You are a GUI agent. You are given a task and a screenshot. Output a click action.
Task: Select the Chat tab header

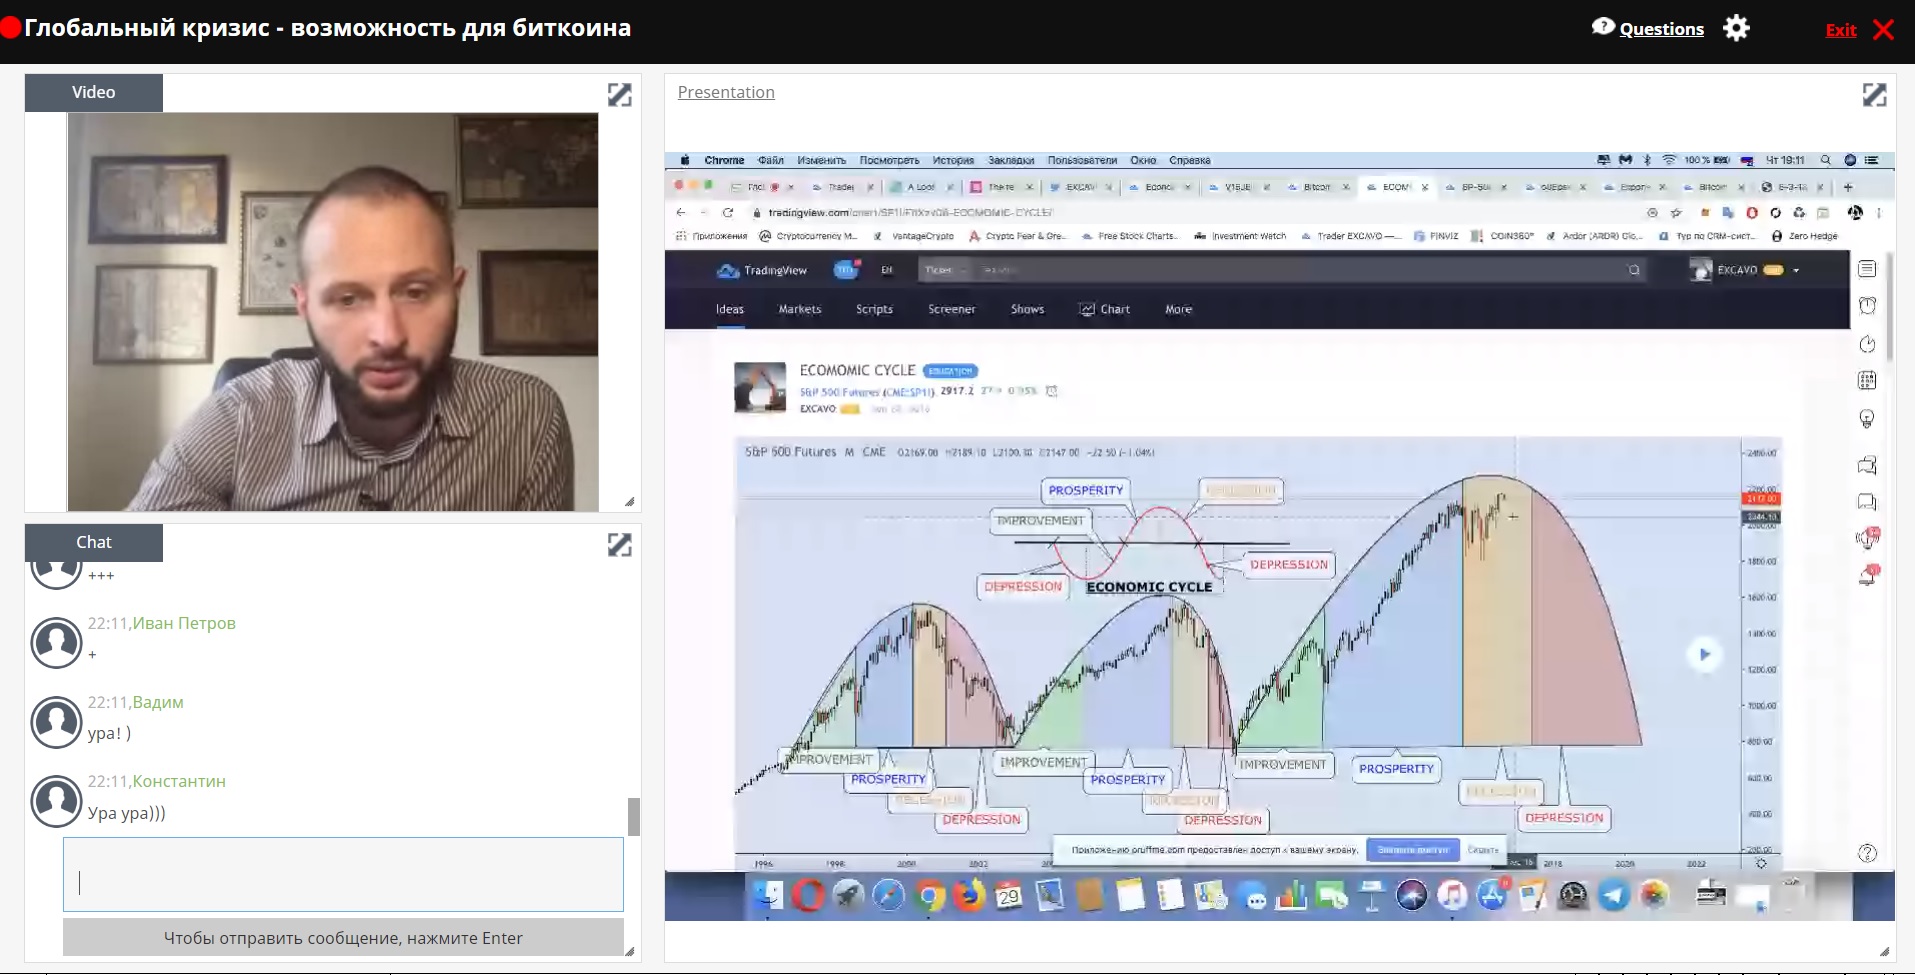(94, 542)
